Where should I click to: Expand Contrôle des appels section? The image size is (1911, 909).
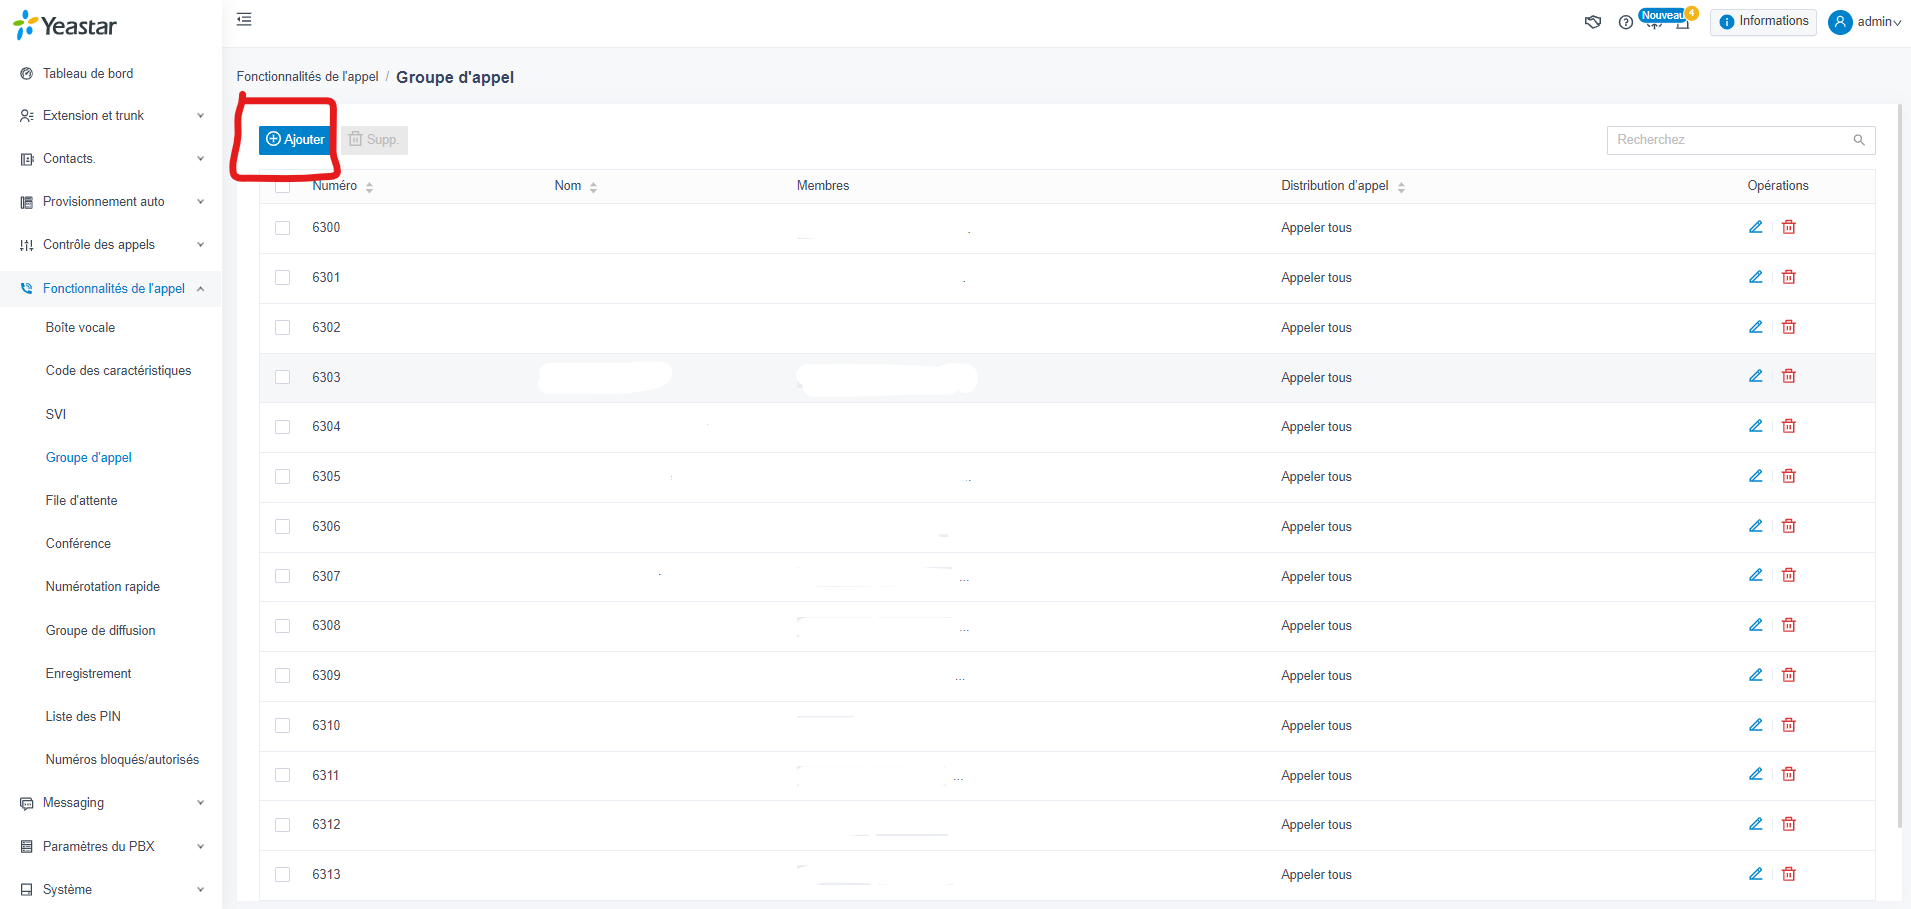111,245
